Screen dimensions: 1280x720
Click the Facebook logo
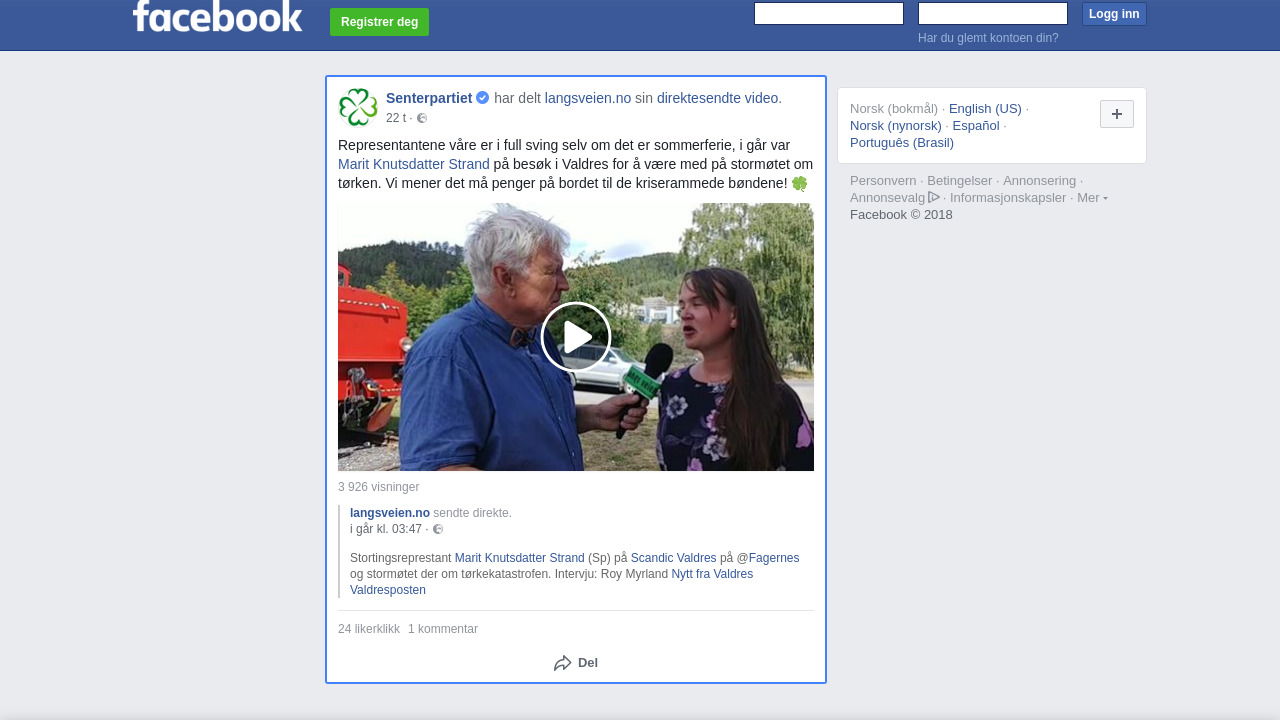(x=217, y=16)
